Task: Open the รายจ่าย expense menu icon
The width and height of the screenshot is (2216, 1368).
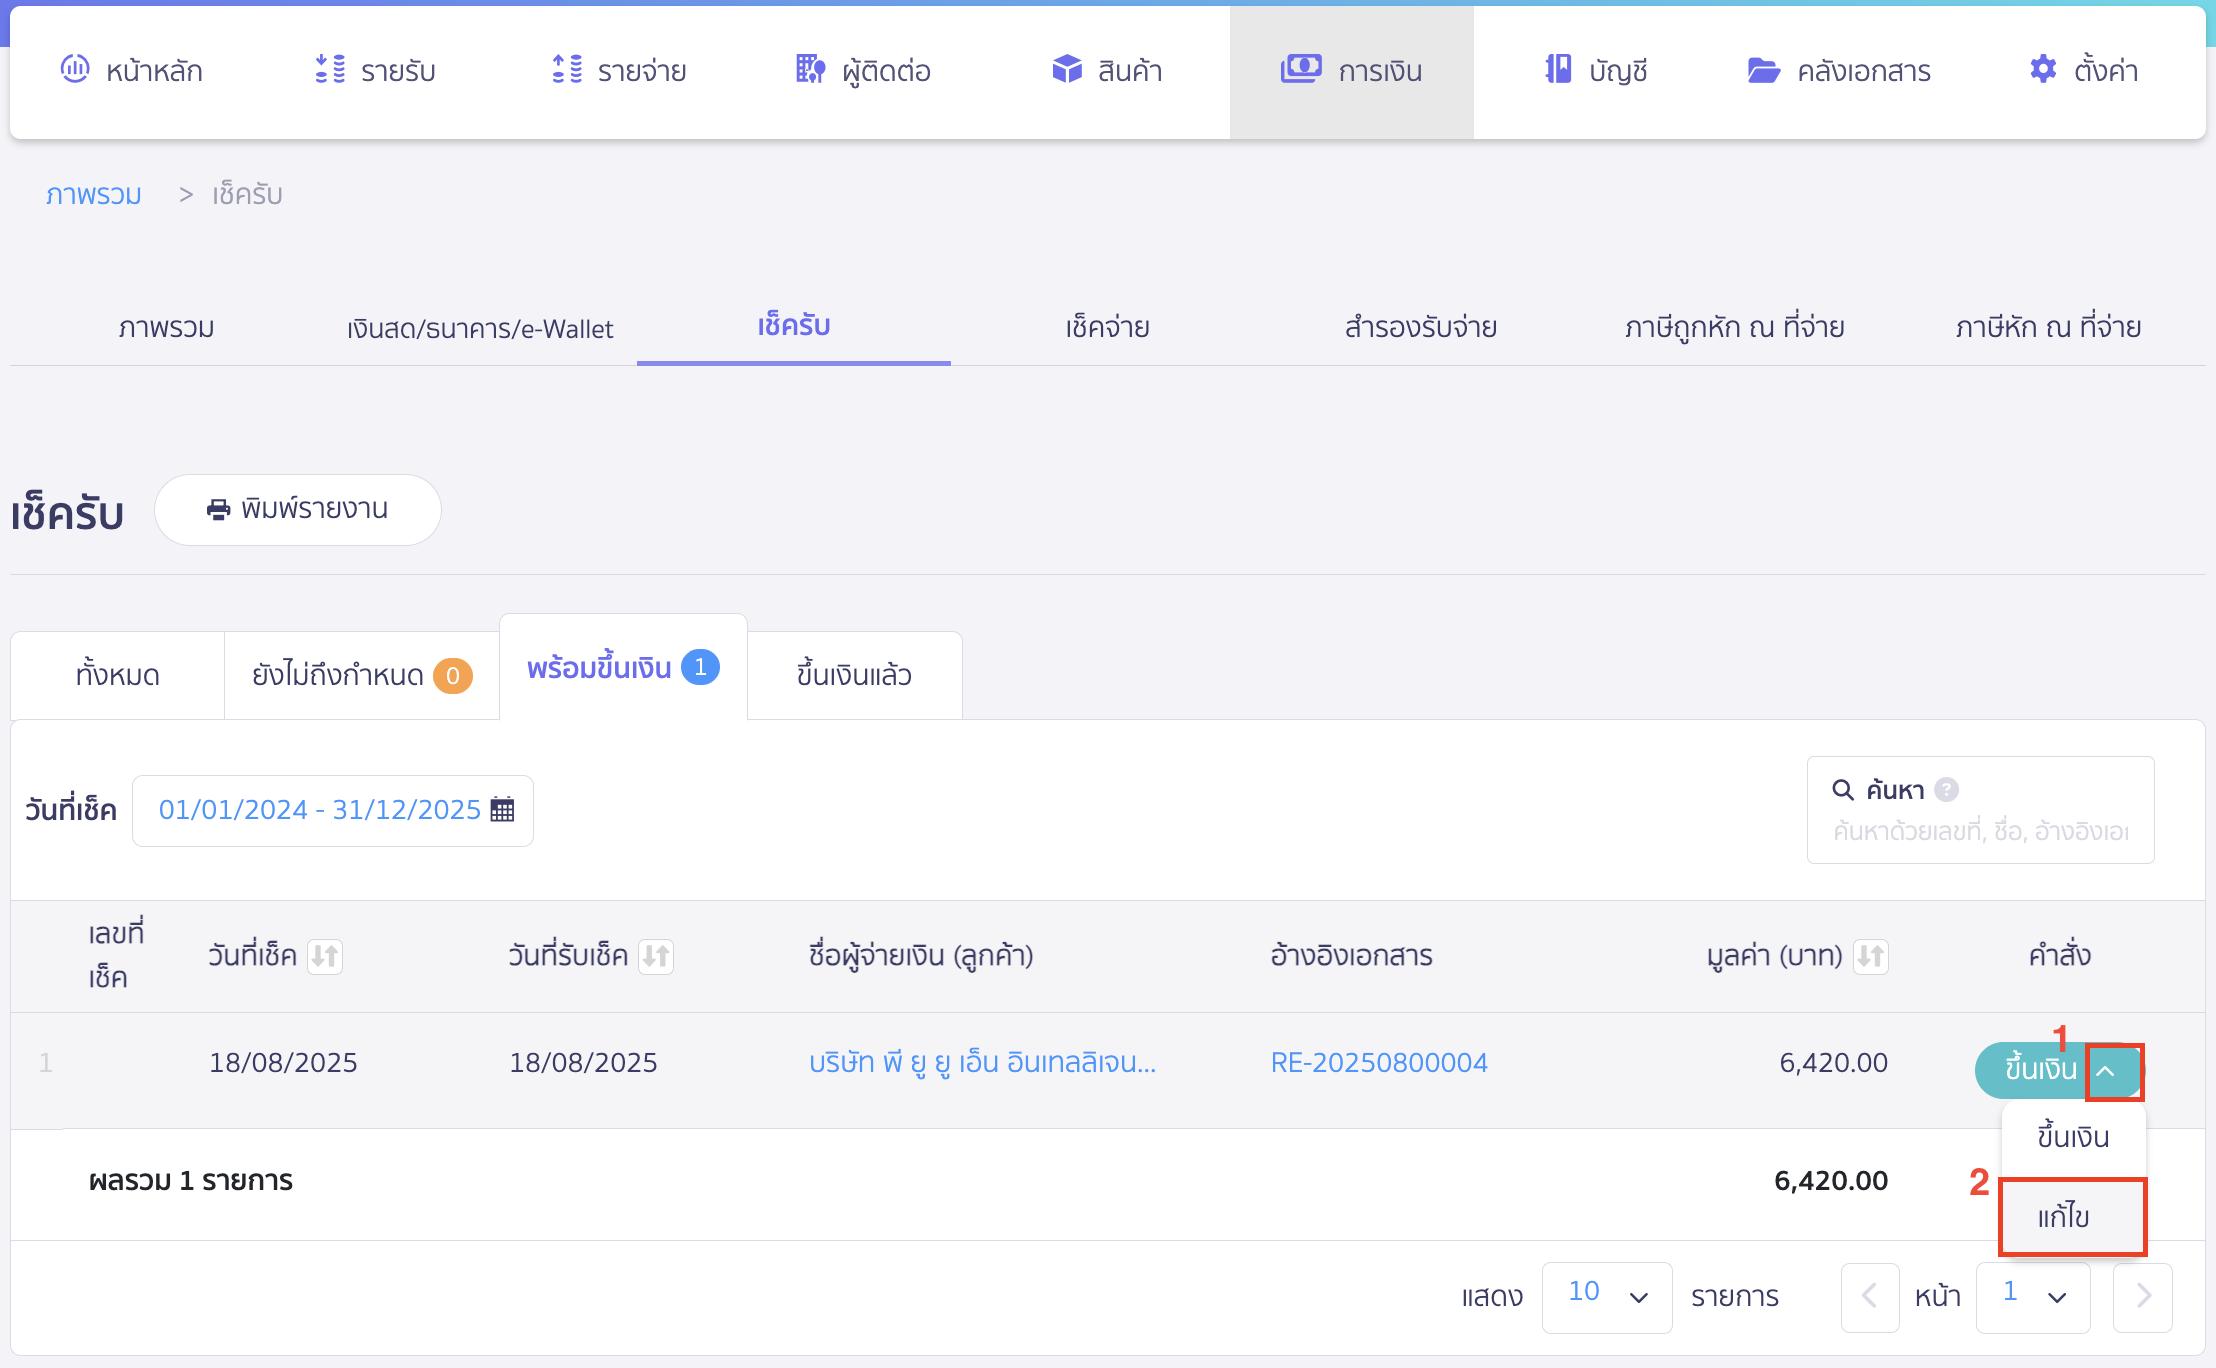Action: [x=565, y=70]
